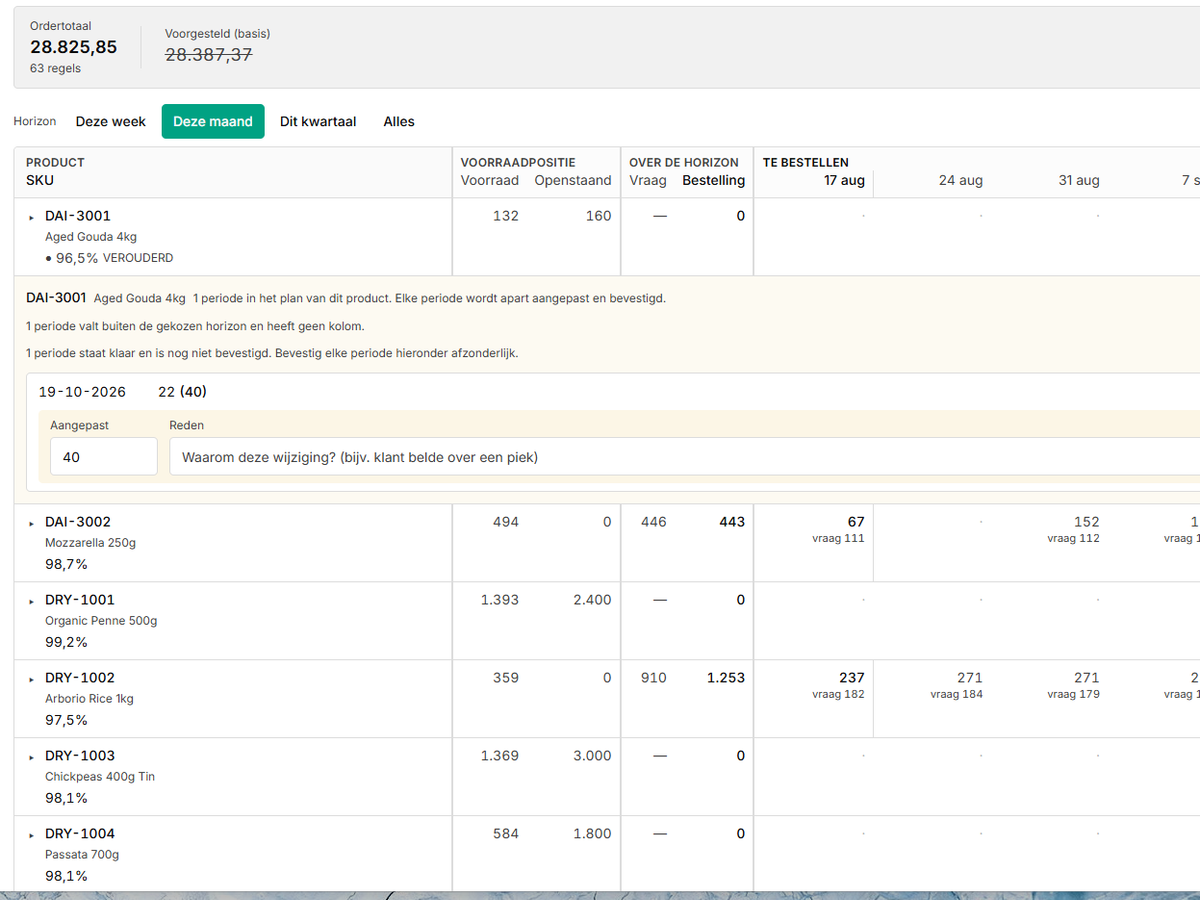The image size is (1200, 900).
Task: Choose the Dit kwartaal horizon
Action: [318, 121]
